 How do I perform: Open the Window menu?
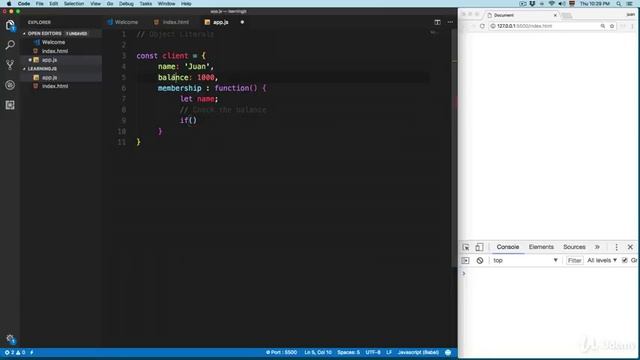click(167, 4)
